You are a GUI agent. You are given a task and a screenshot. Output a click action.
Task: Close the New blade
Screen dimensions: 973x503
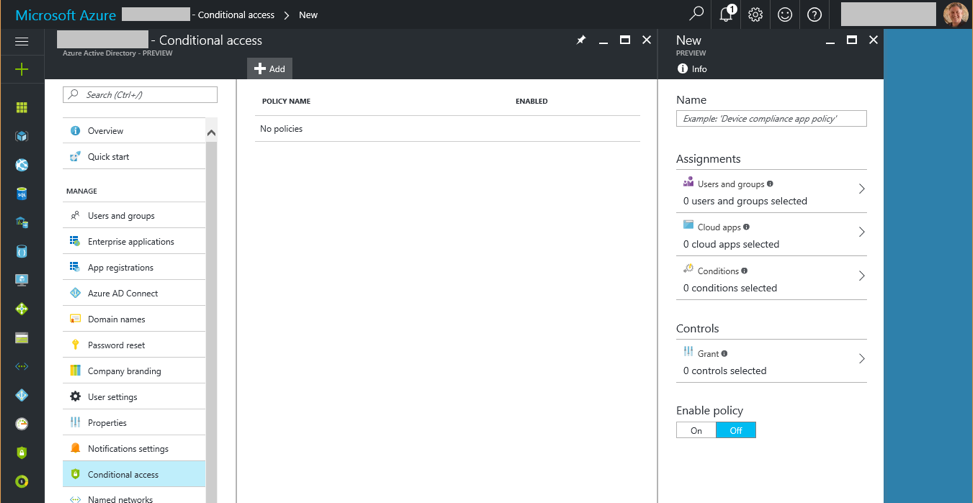[873, 40]
